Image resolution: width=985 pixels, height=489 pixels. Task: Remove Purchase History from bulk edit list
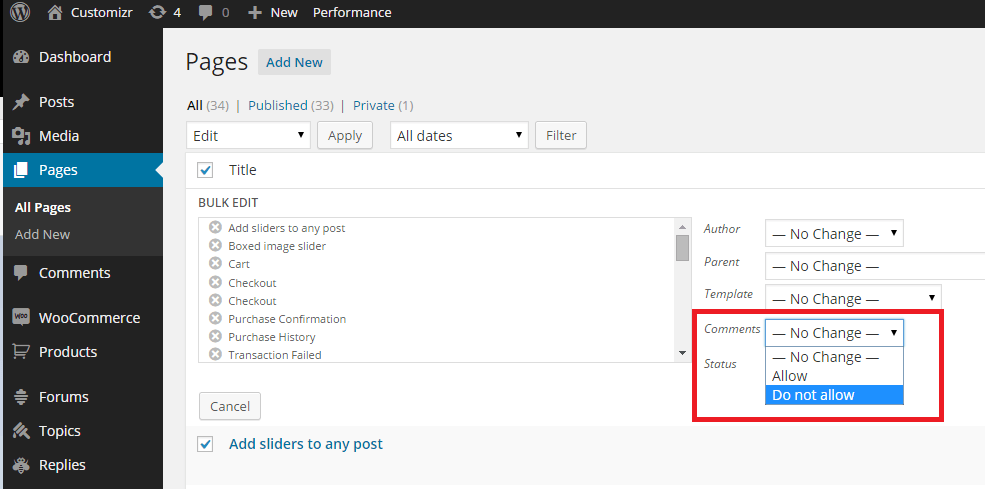(x=215, y=336)
